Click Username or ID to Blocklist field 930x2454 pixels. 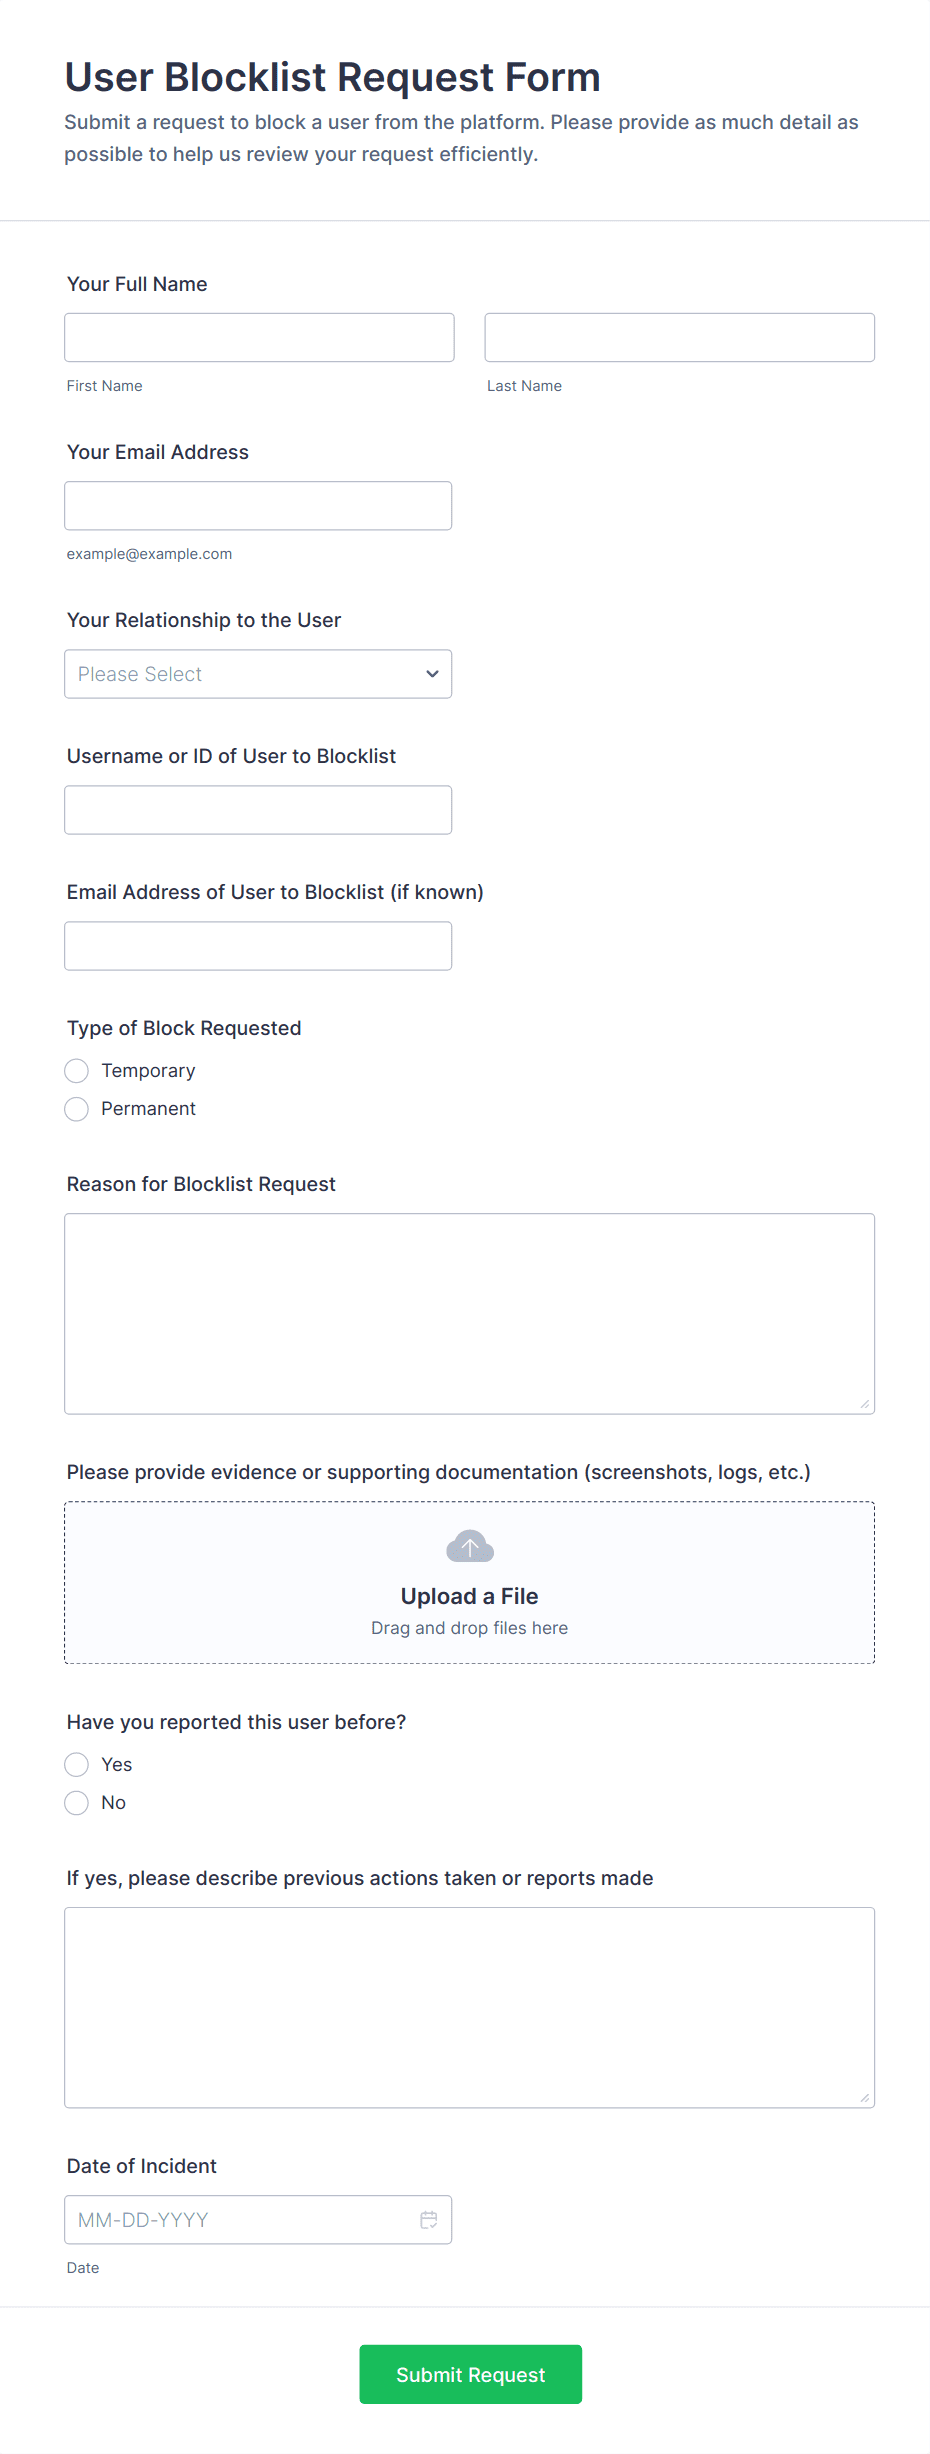258,810
